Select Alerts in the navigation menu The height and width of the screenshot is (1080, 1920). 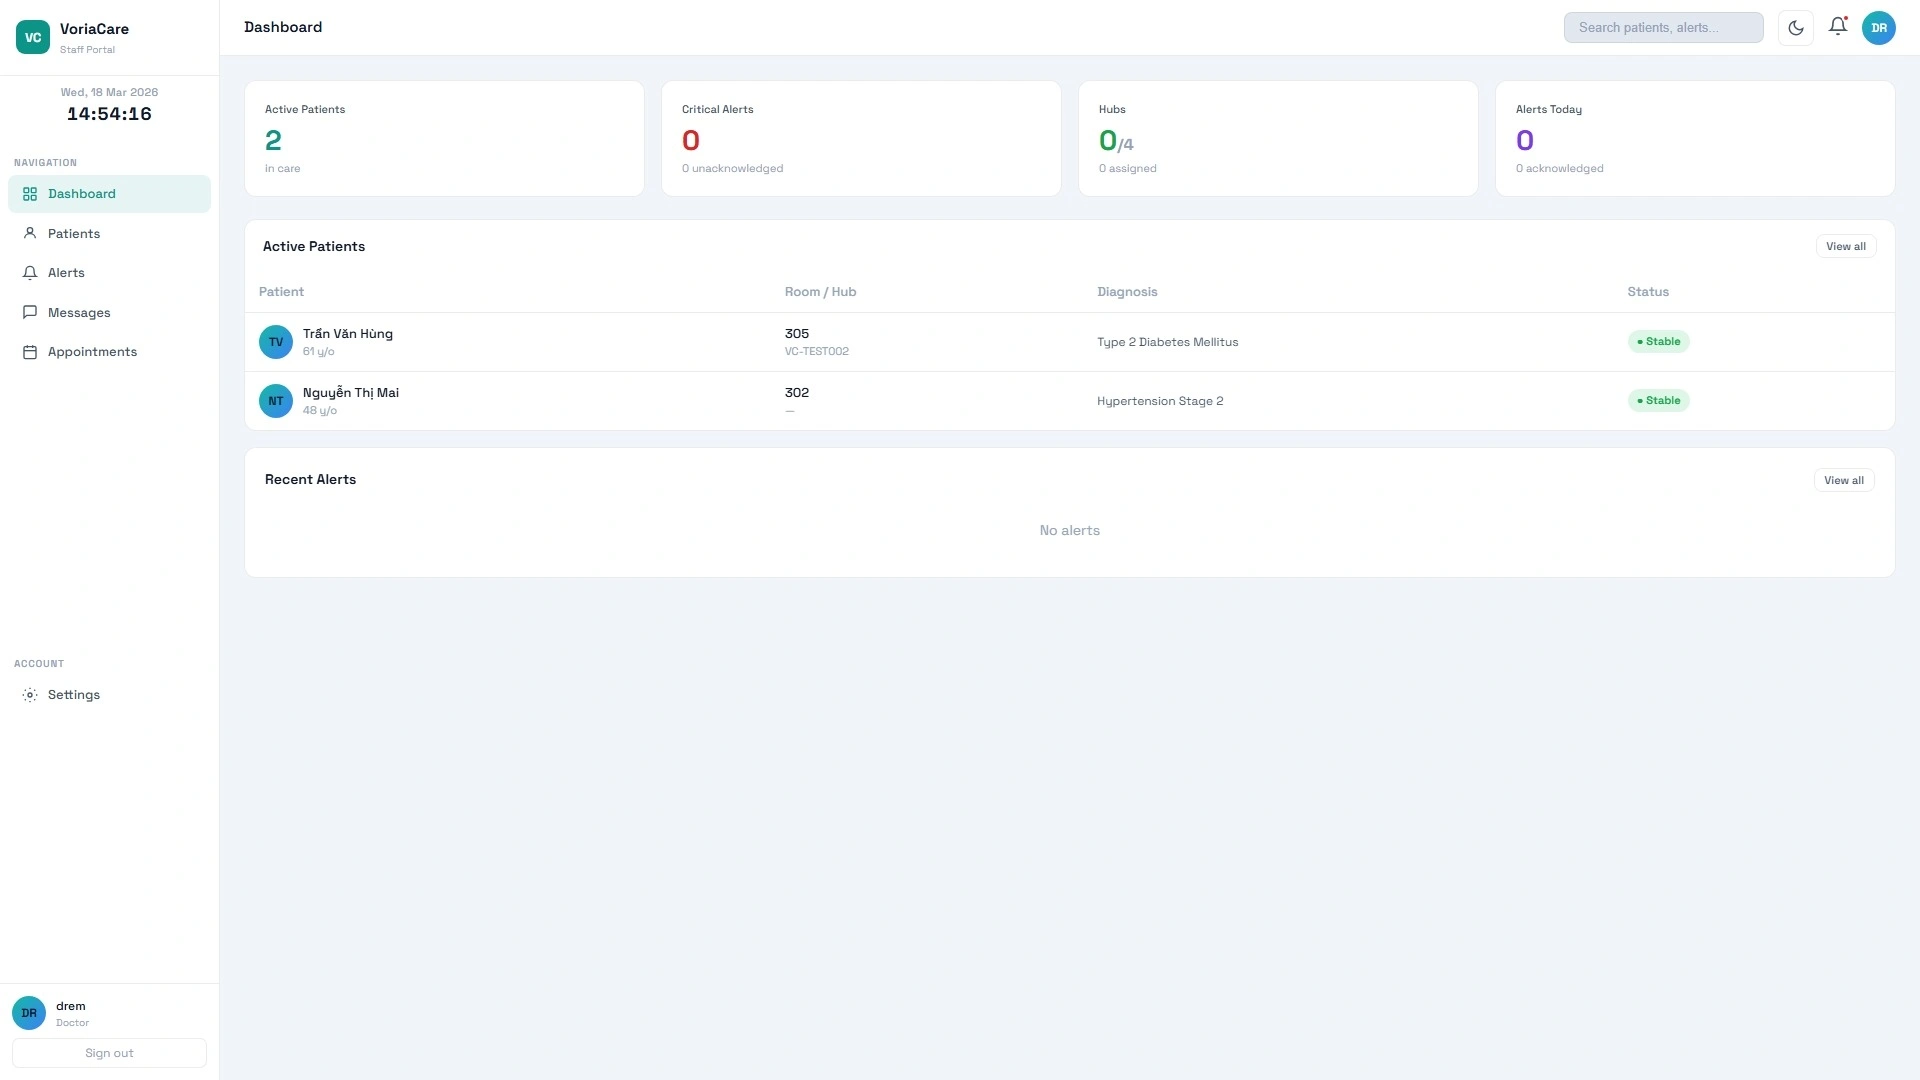(66, 272)
